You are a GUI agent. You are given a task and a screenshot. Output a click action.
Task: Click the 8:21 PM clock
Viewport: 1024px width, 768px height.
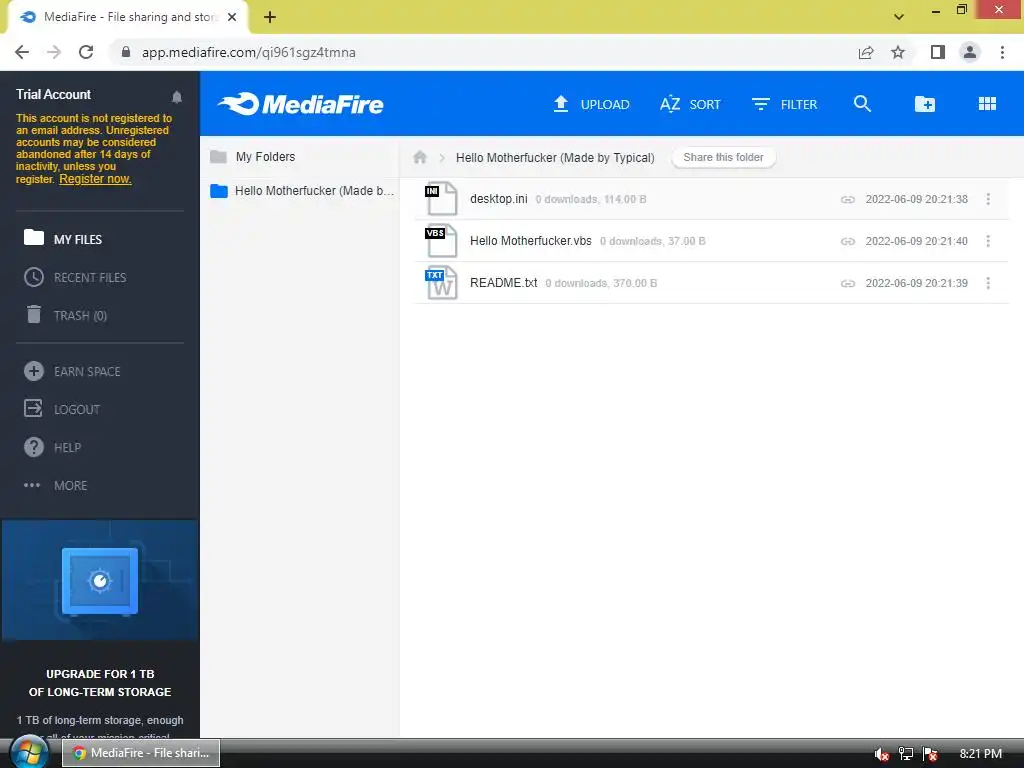pyautogui.click(x=980, y=754)
